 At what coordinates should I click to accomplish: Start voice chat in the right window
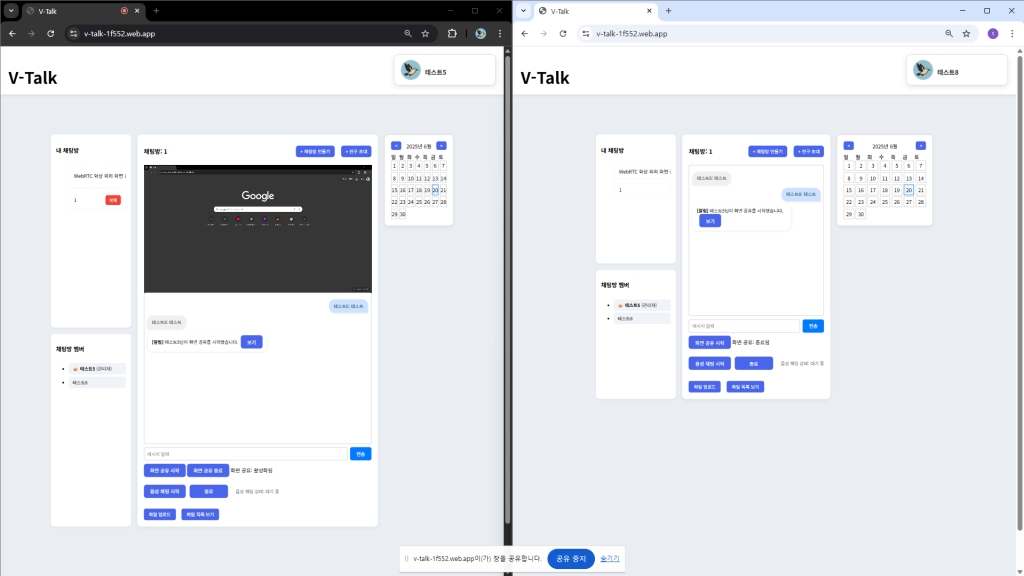(x=709, y=364)
